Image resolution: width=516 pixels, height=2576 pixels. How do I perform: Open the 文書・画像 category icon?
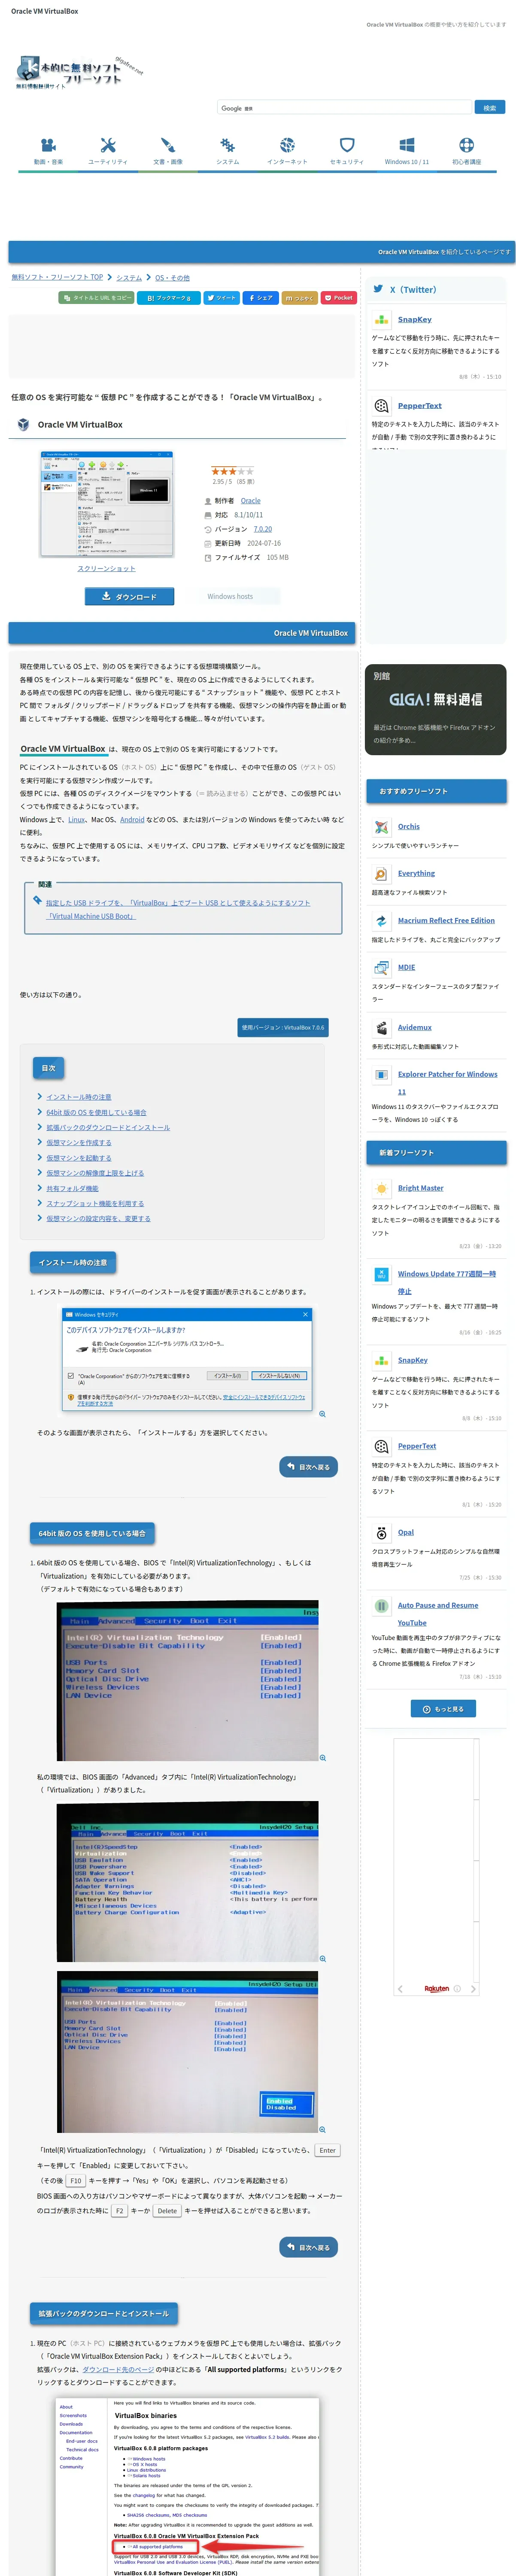pos(168,145)
